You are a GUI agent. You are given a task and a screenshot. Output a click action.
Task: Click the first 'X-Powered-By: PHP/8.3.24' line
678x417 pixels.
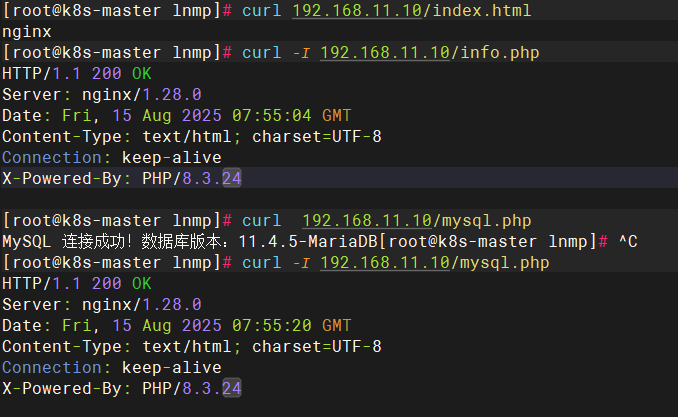click(x=122, y=178)
